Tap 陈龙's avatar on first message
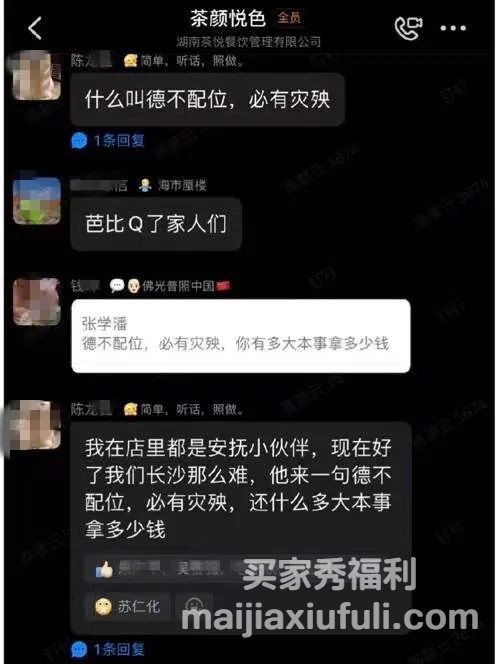The width and height of the screenshot is (498, 664). [37, 76]
